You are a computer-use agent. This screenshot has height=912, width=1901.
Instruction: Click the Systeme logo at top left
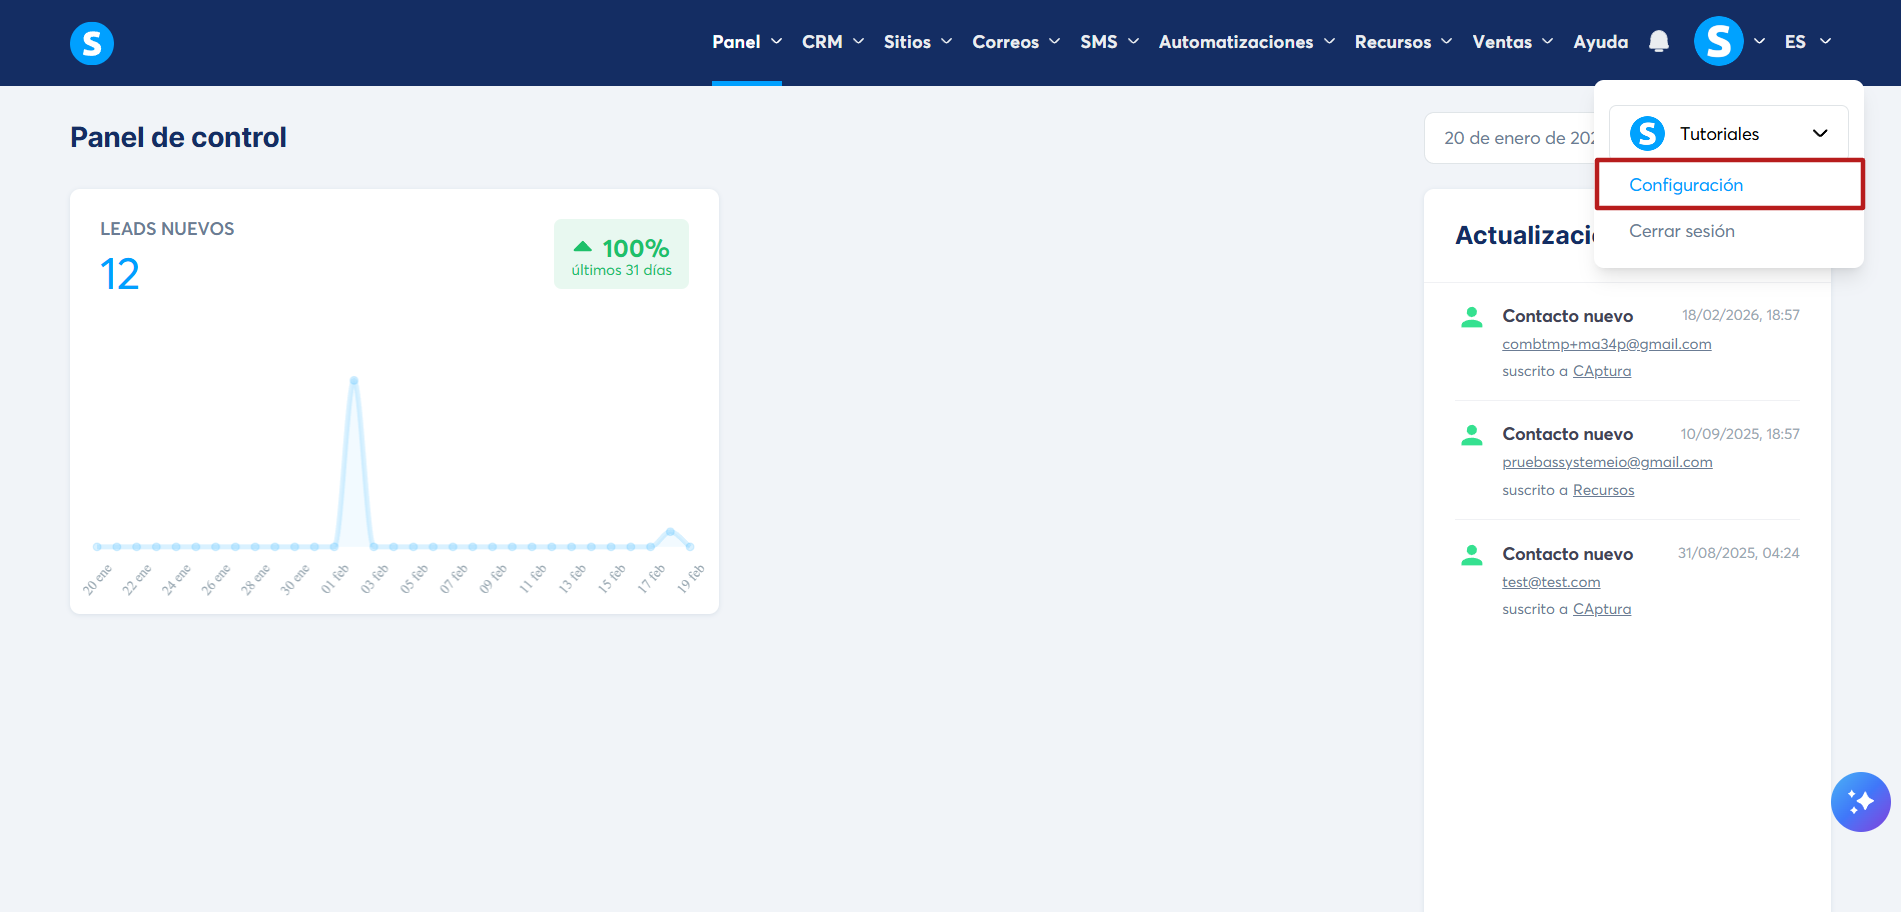tap(92, 43)
